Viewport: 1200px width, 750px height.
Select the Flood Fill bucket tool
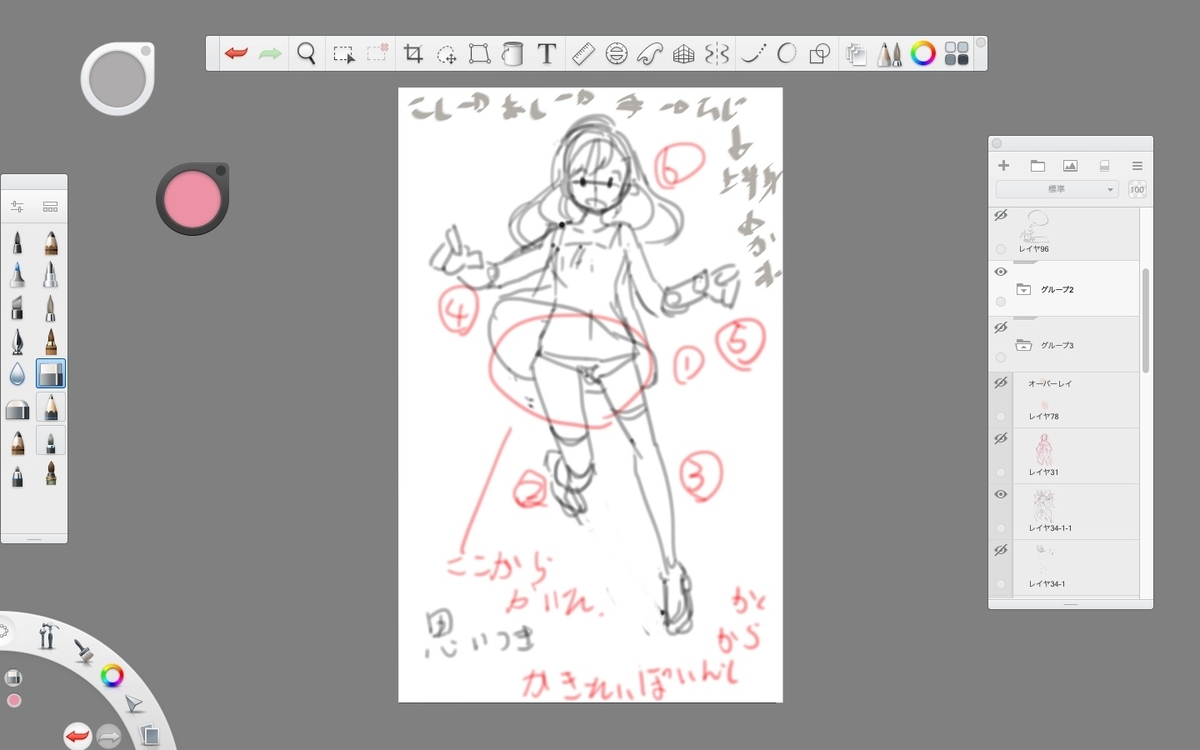pos(512,54)
